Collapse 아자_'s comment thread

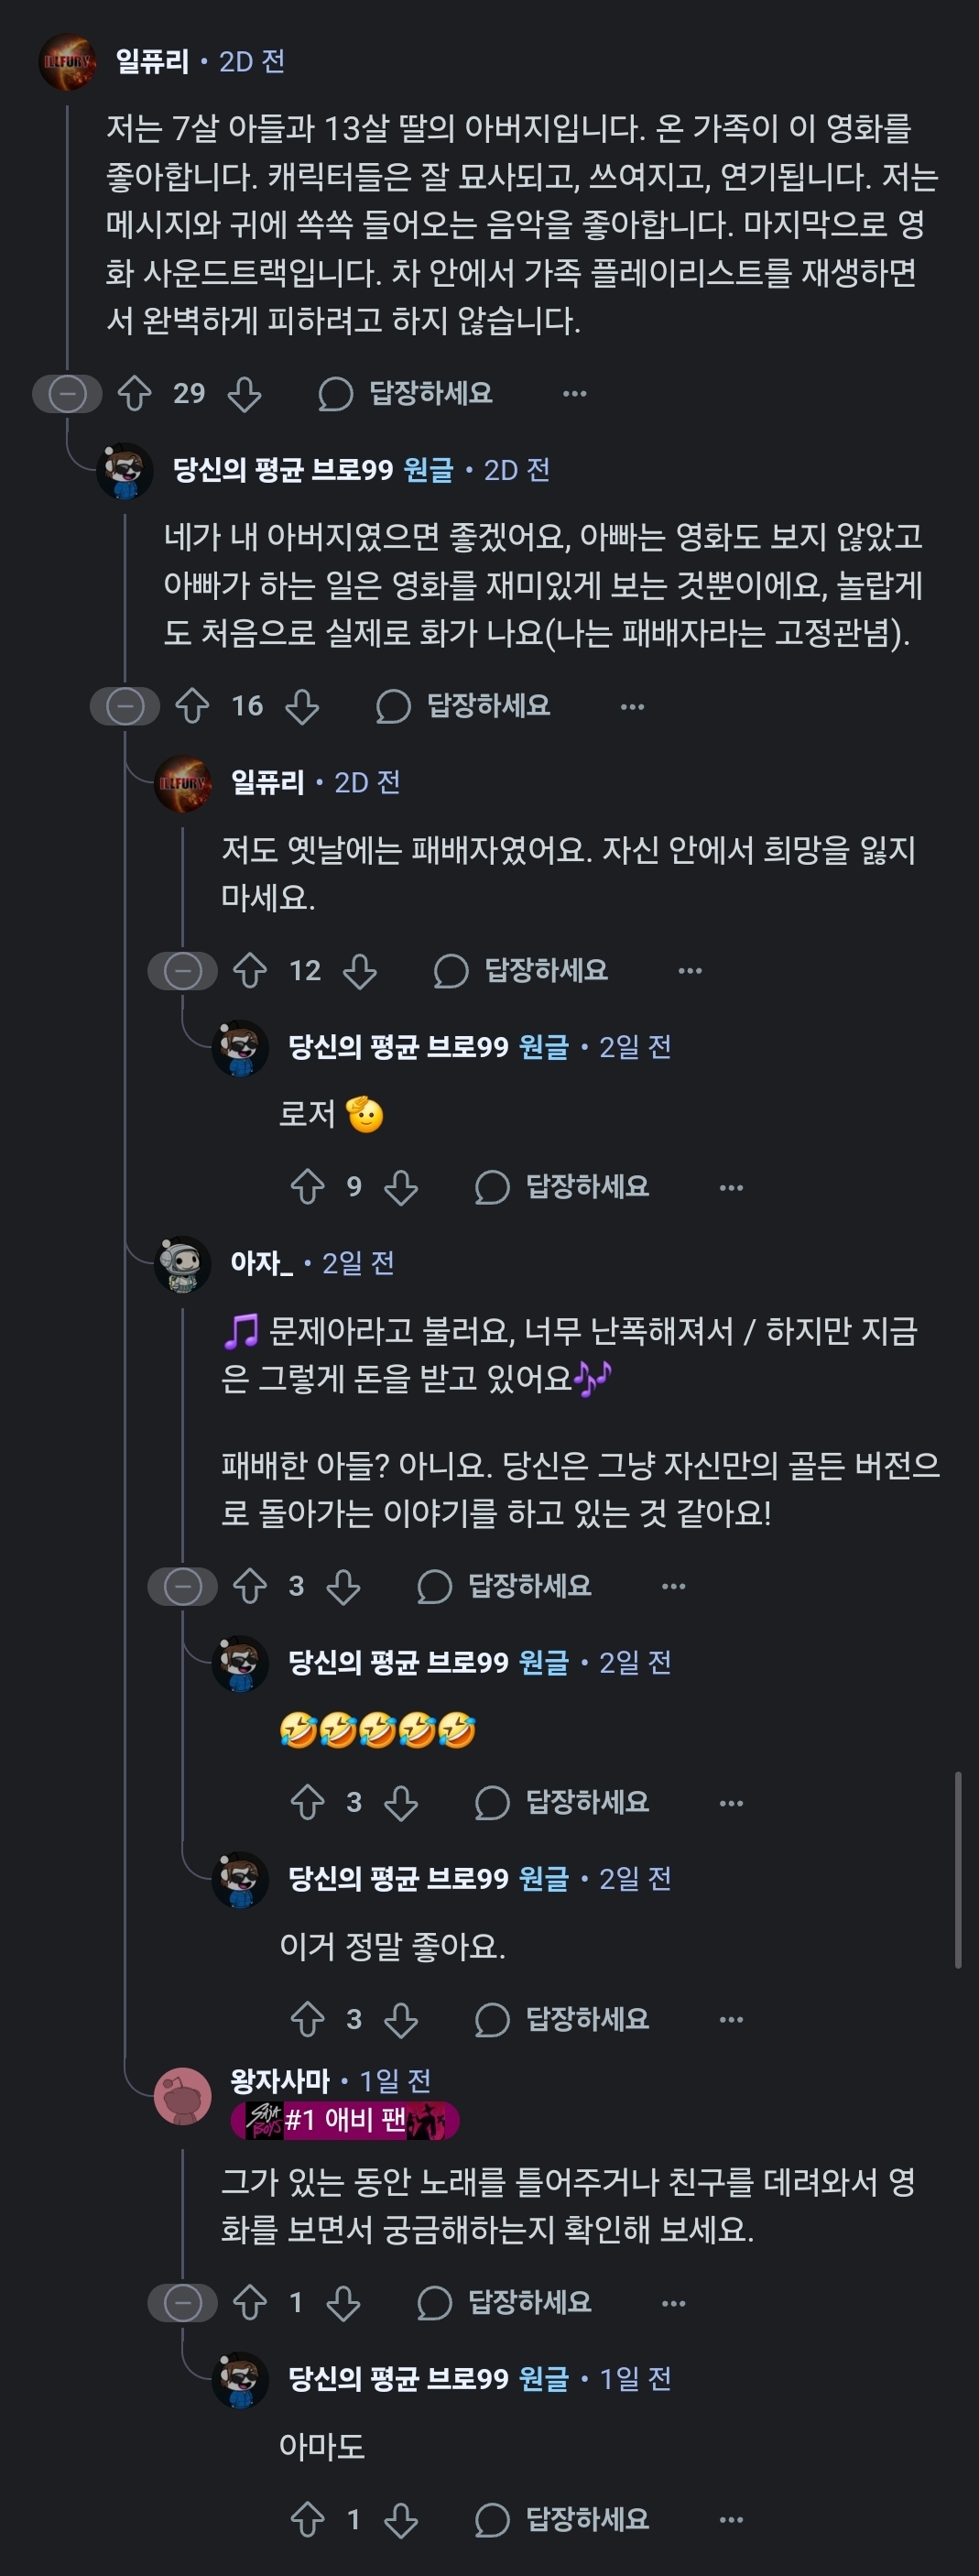[x=183, y=1587]
